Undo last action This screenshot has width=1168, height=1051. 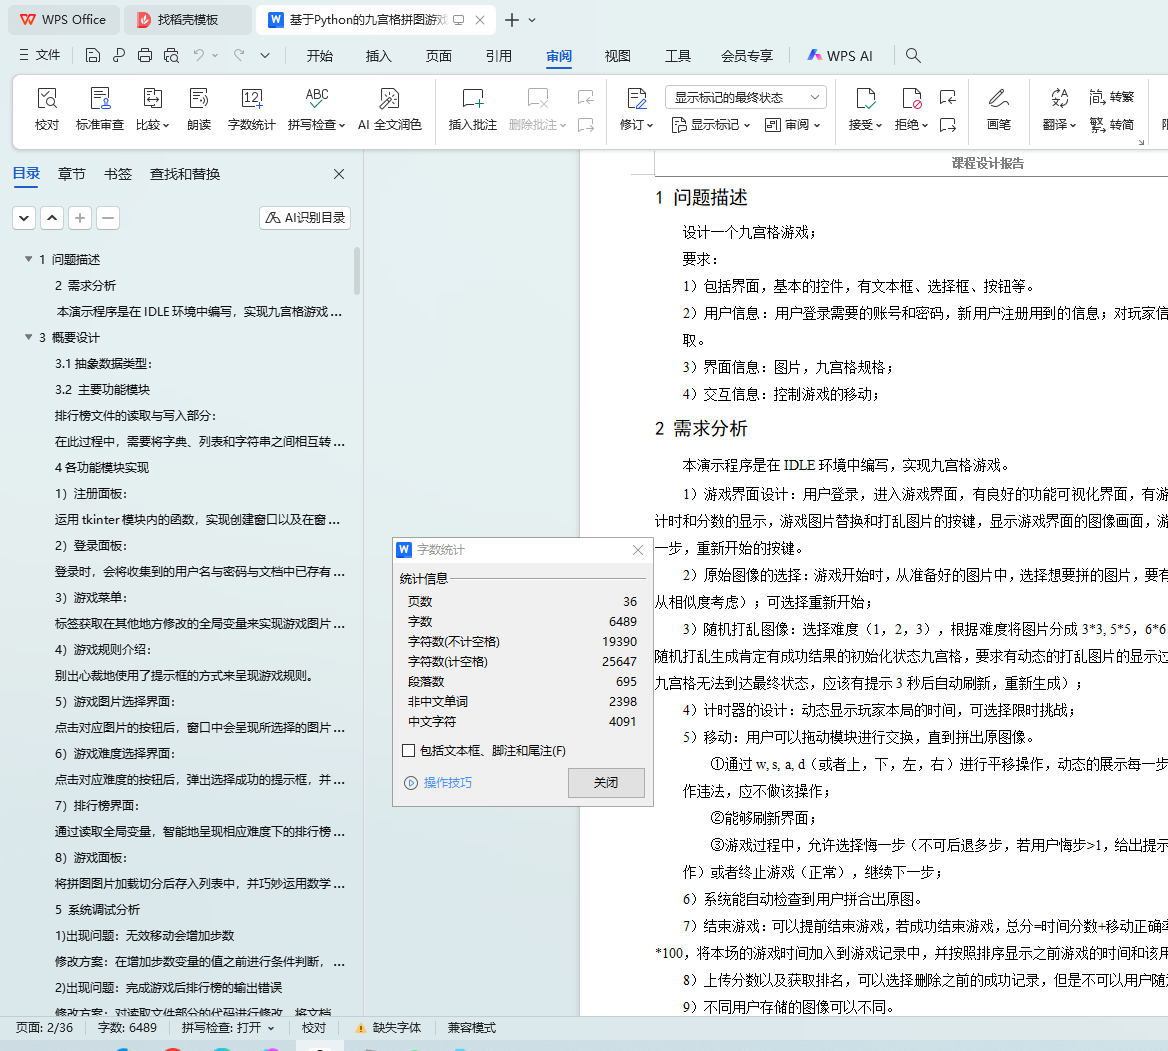pos(198,55)
